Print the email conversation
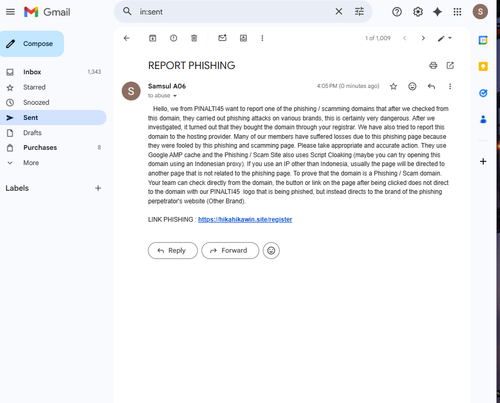 [x=433, y=65]
